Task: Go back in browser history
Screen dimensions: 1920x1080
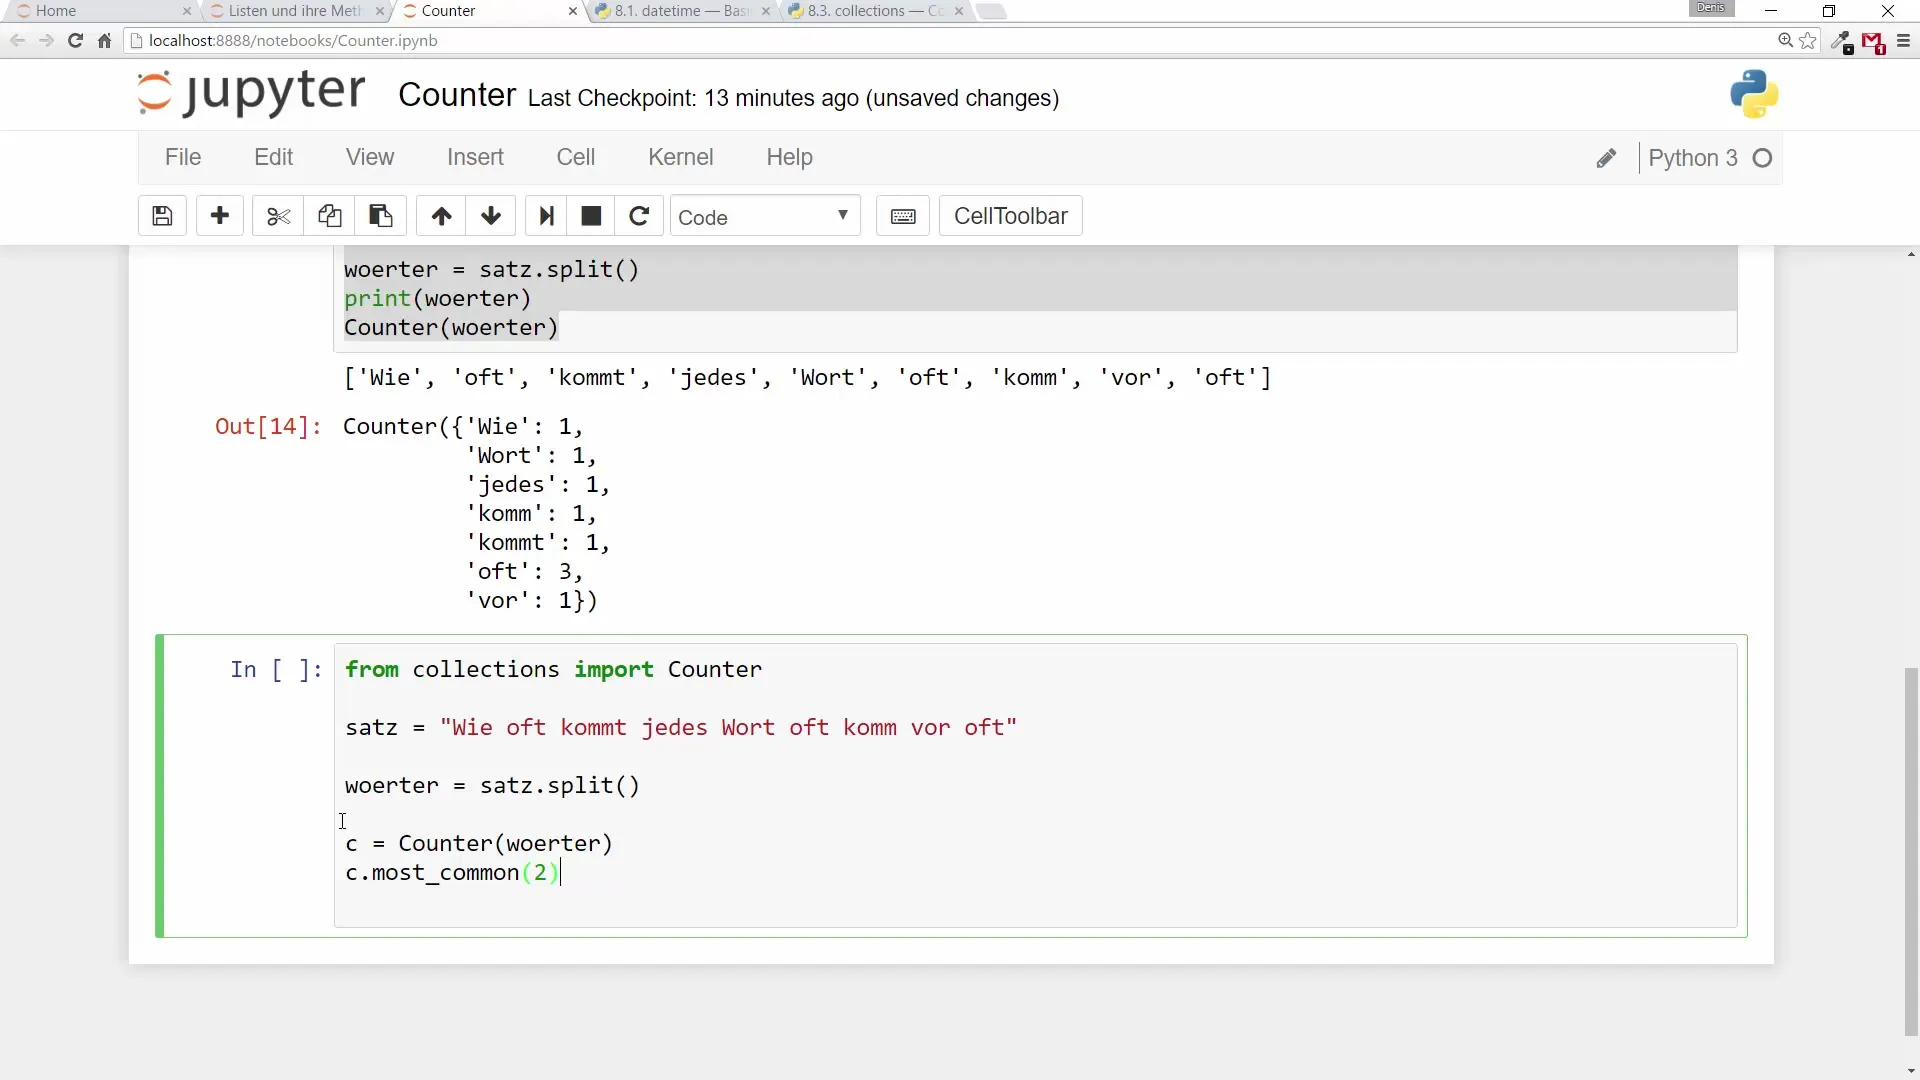Action: (18, 41)
